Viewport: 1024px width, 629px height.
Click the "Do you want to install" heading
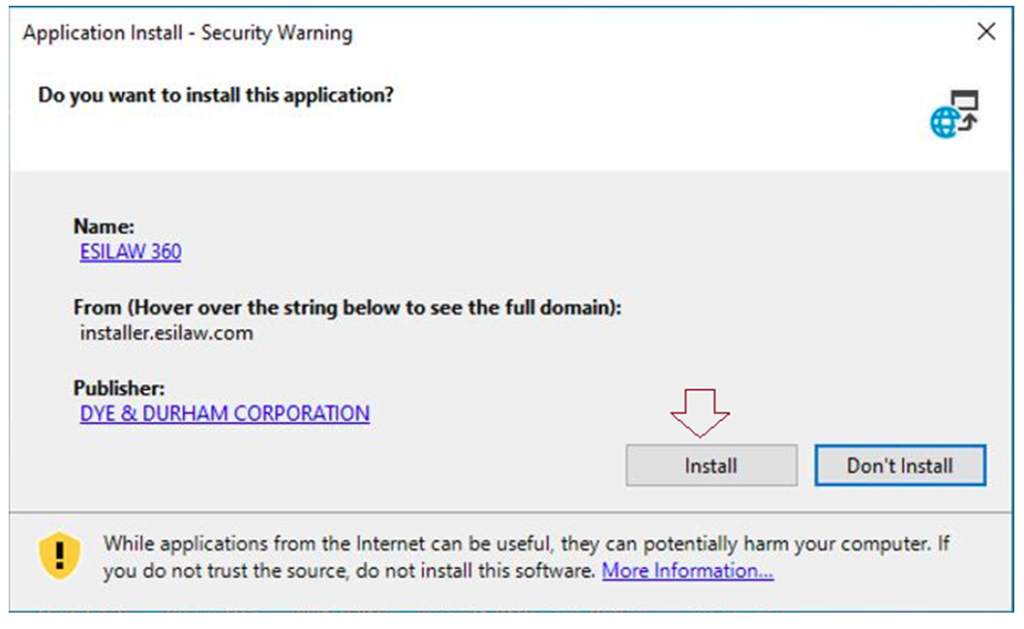pos(216,95)
